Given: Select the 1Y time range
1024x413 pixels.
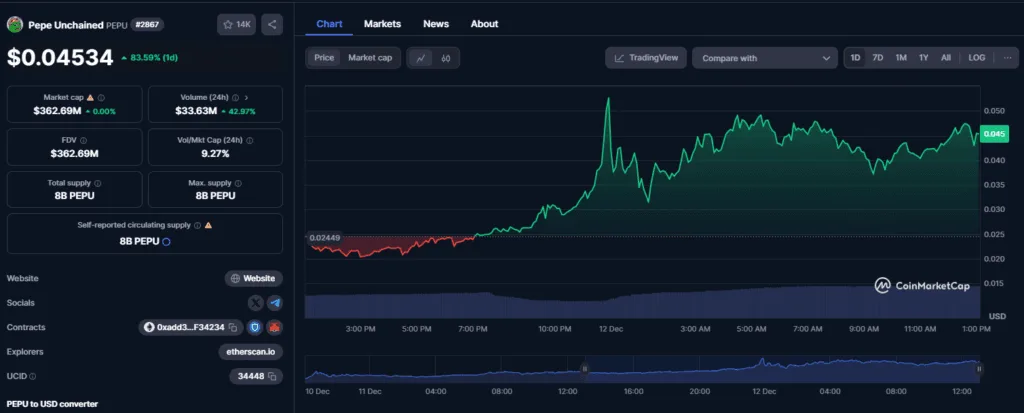Looking at the screenshot, I should tap(923, 58).
